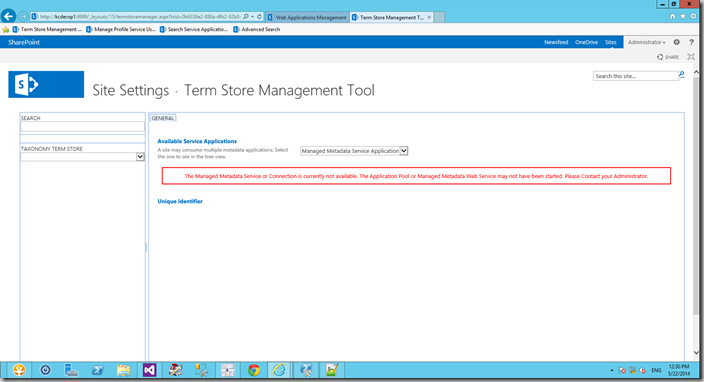Open Term Store Management favorite link
704x382 pixels.
point(47,30)
